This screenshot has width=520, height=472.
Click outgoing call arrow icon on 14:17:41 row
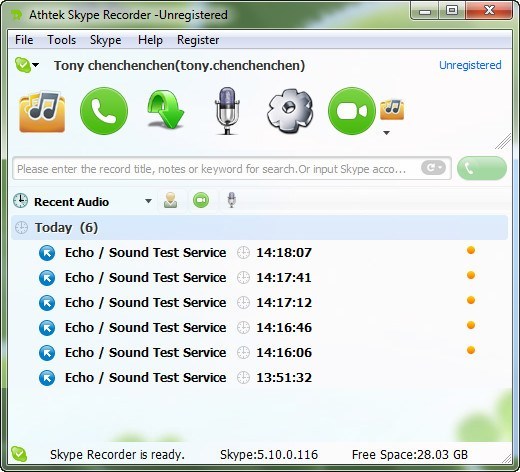click(47, 278)
